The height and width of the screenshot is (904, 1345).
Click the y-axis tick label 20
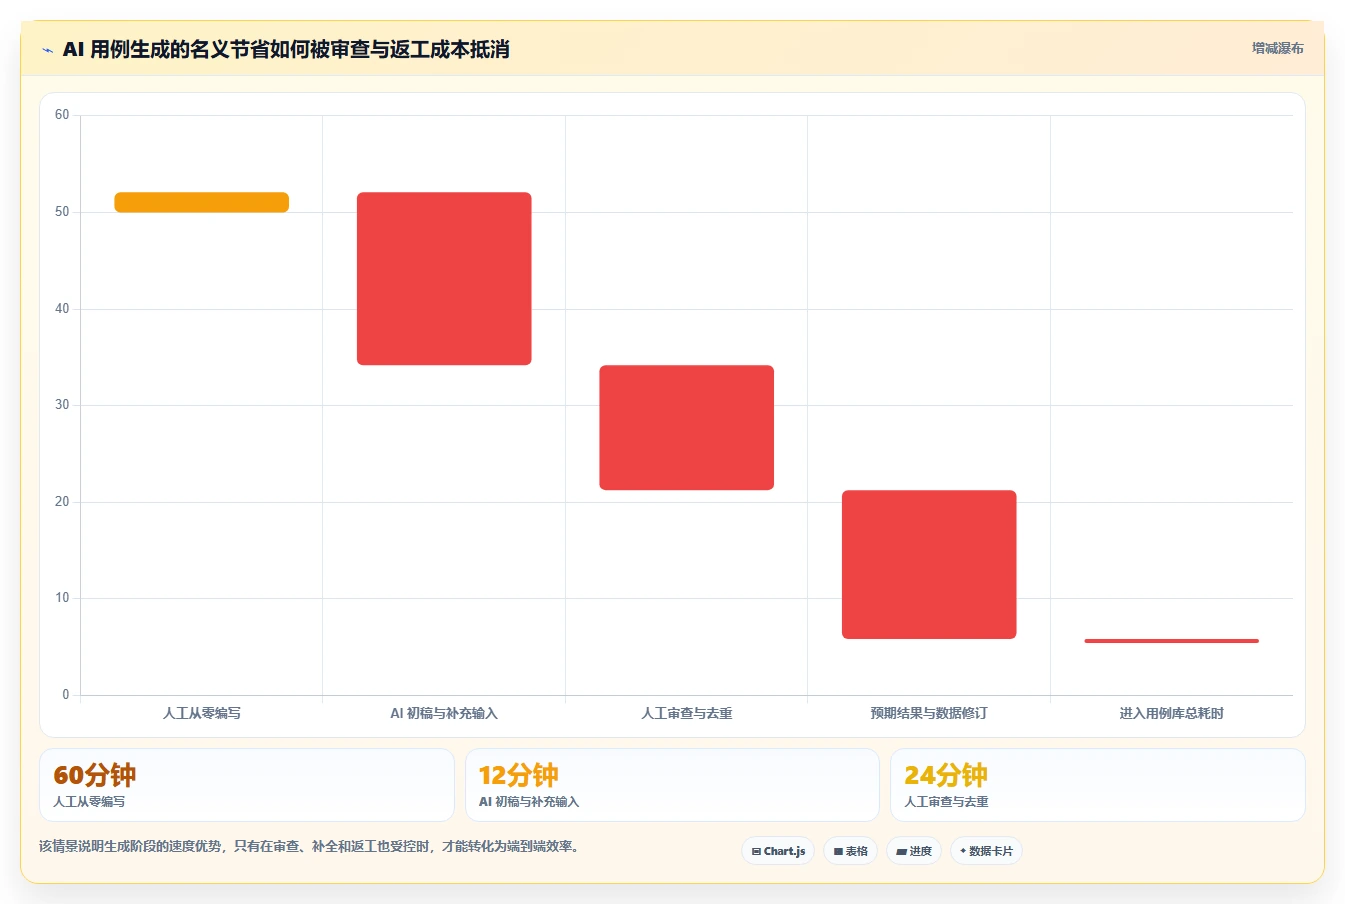[62, 502]
